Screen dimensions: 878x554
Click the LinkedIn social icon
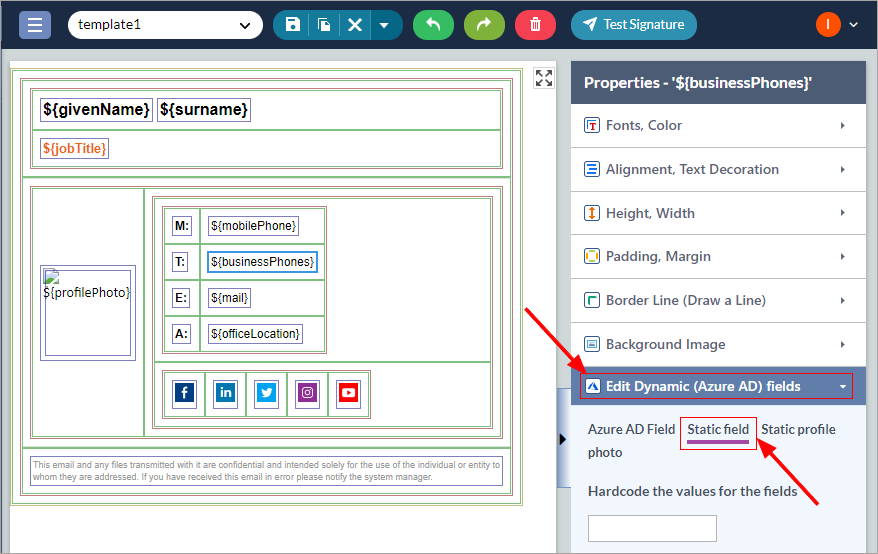tap(226, 393)
